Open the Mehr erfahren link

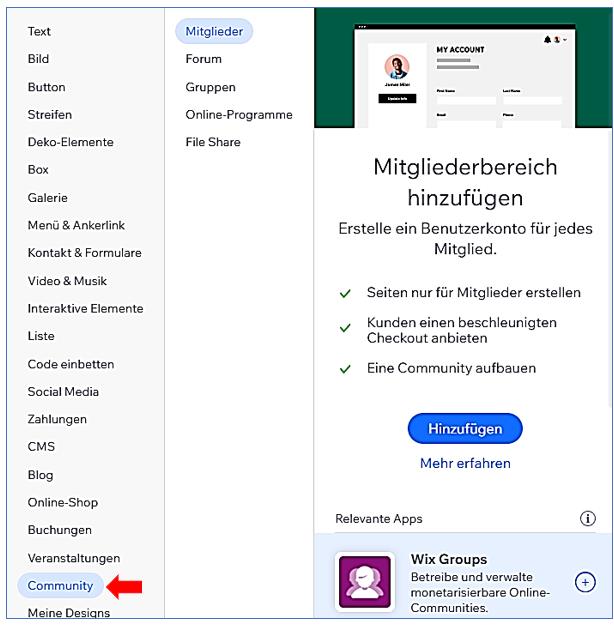(465, 463)
